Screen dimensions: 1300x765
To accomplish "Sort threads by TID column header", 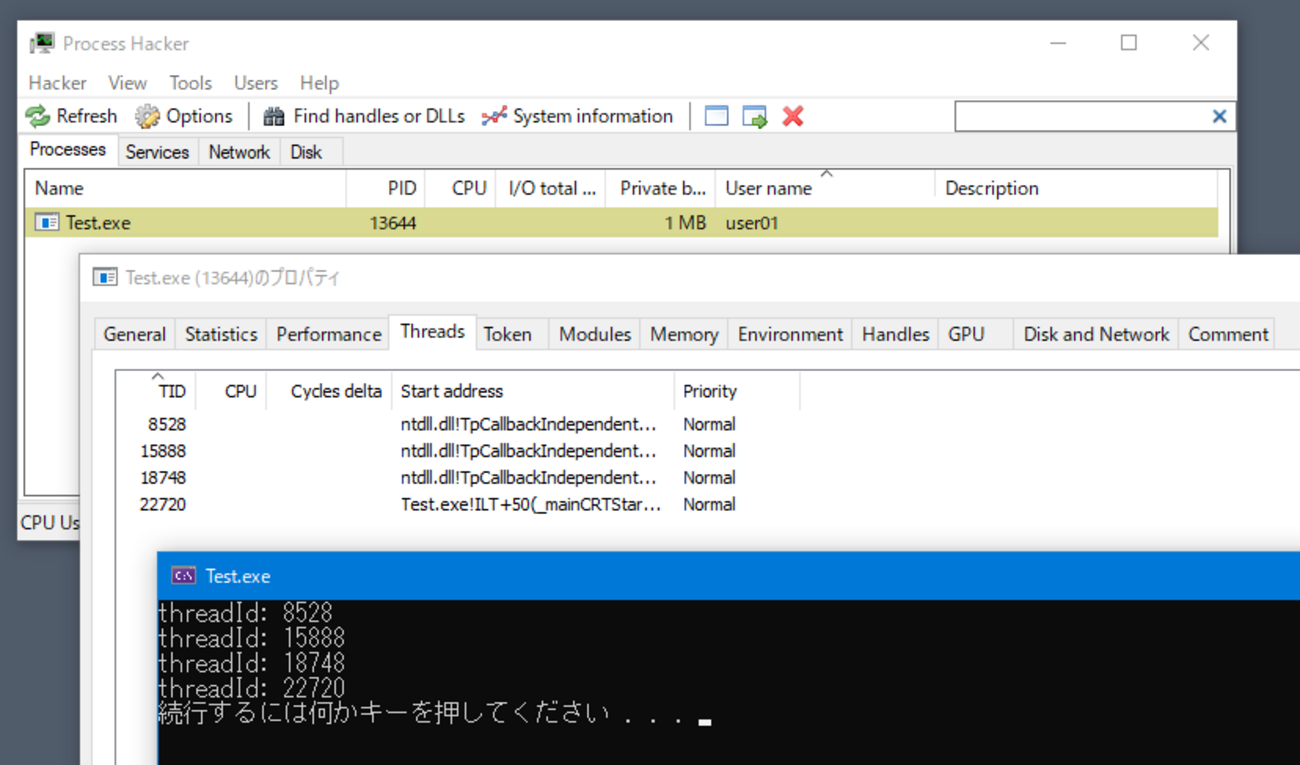I will (156, 391).
